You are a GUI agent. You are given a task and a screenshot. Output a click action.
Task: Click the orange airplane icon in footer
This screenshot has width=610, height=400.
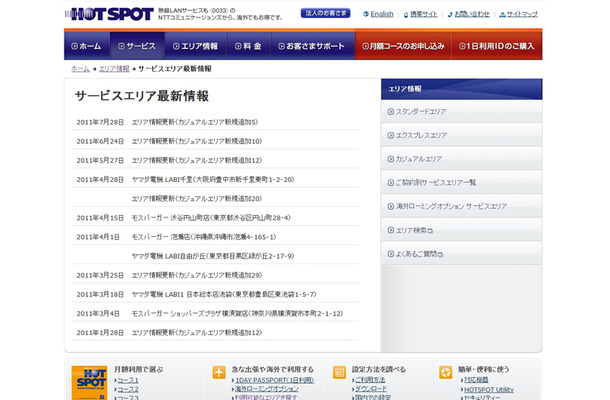point(219,372)
